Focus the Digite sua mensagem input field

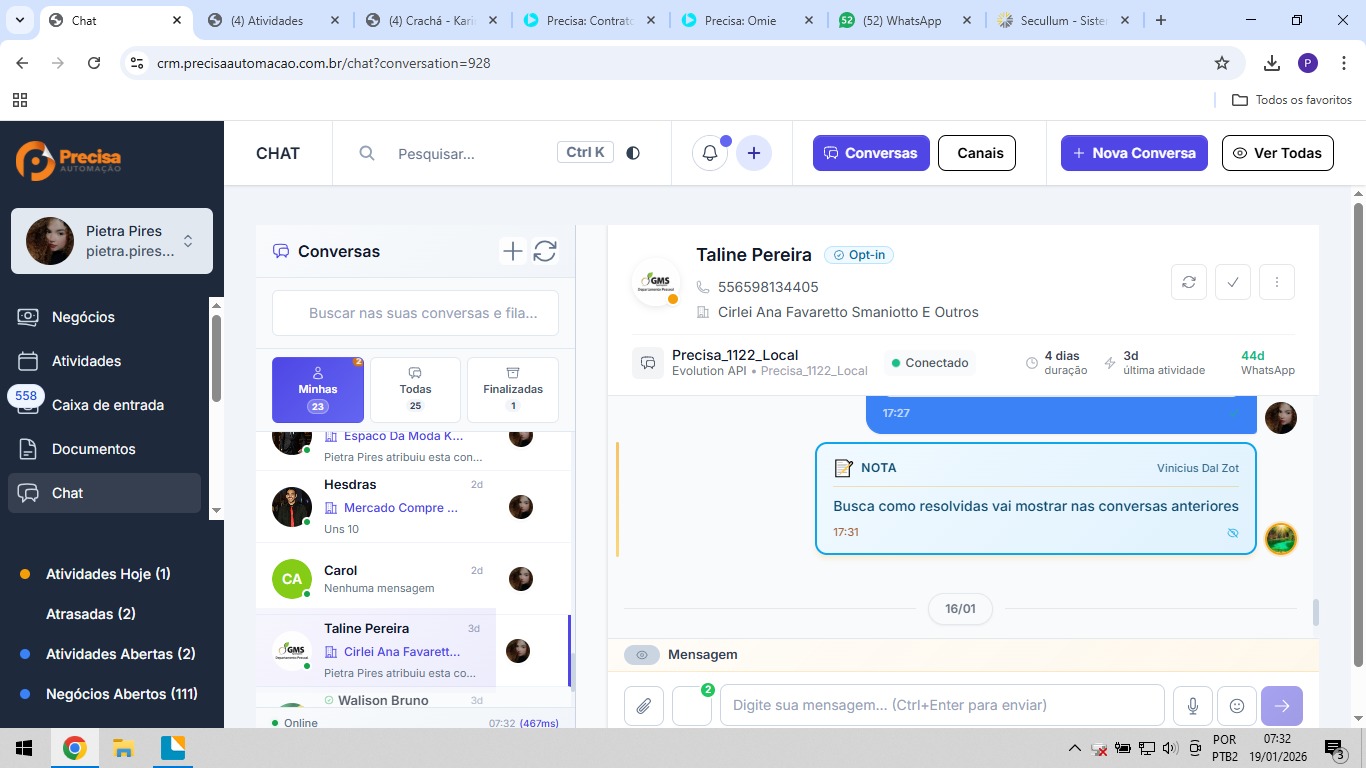click(x=942, y=705)
